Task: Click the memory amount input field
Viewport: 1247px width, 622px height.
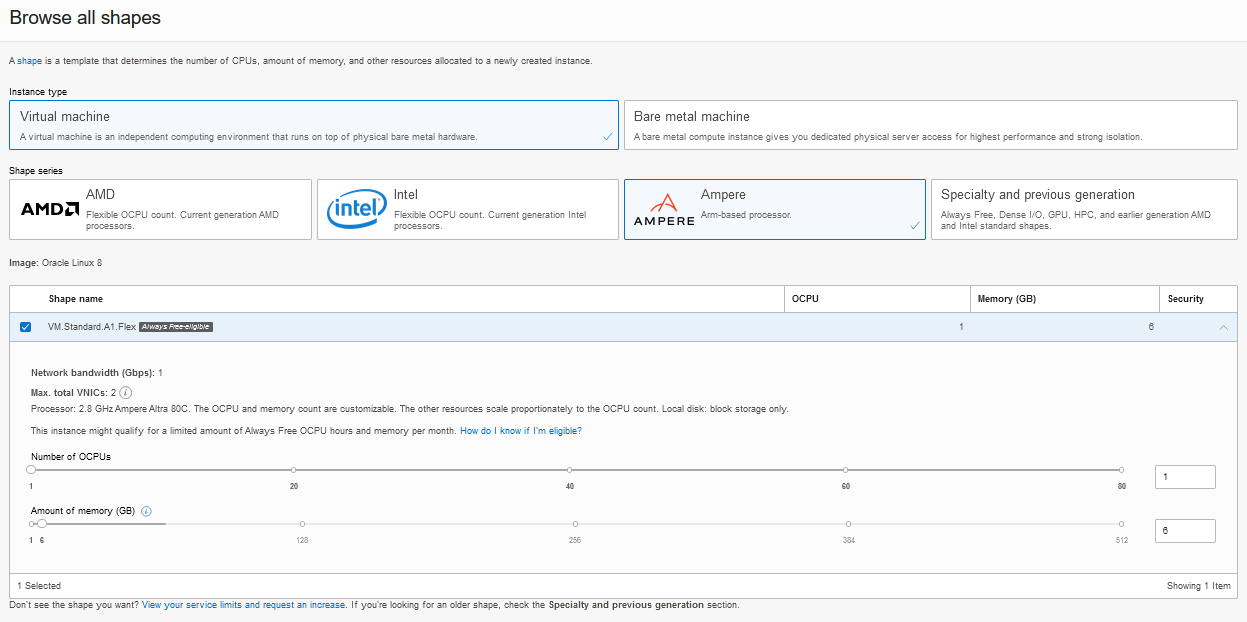Action: 1185,531
